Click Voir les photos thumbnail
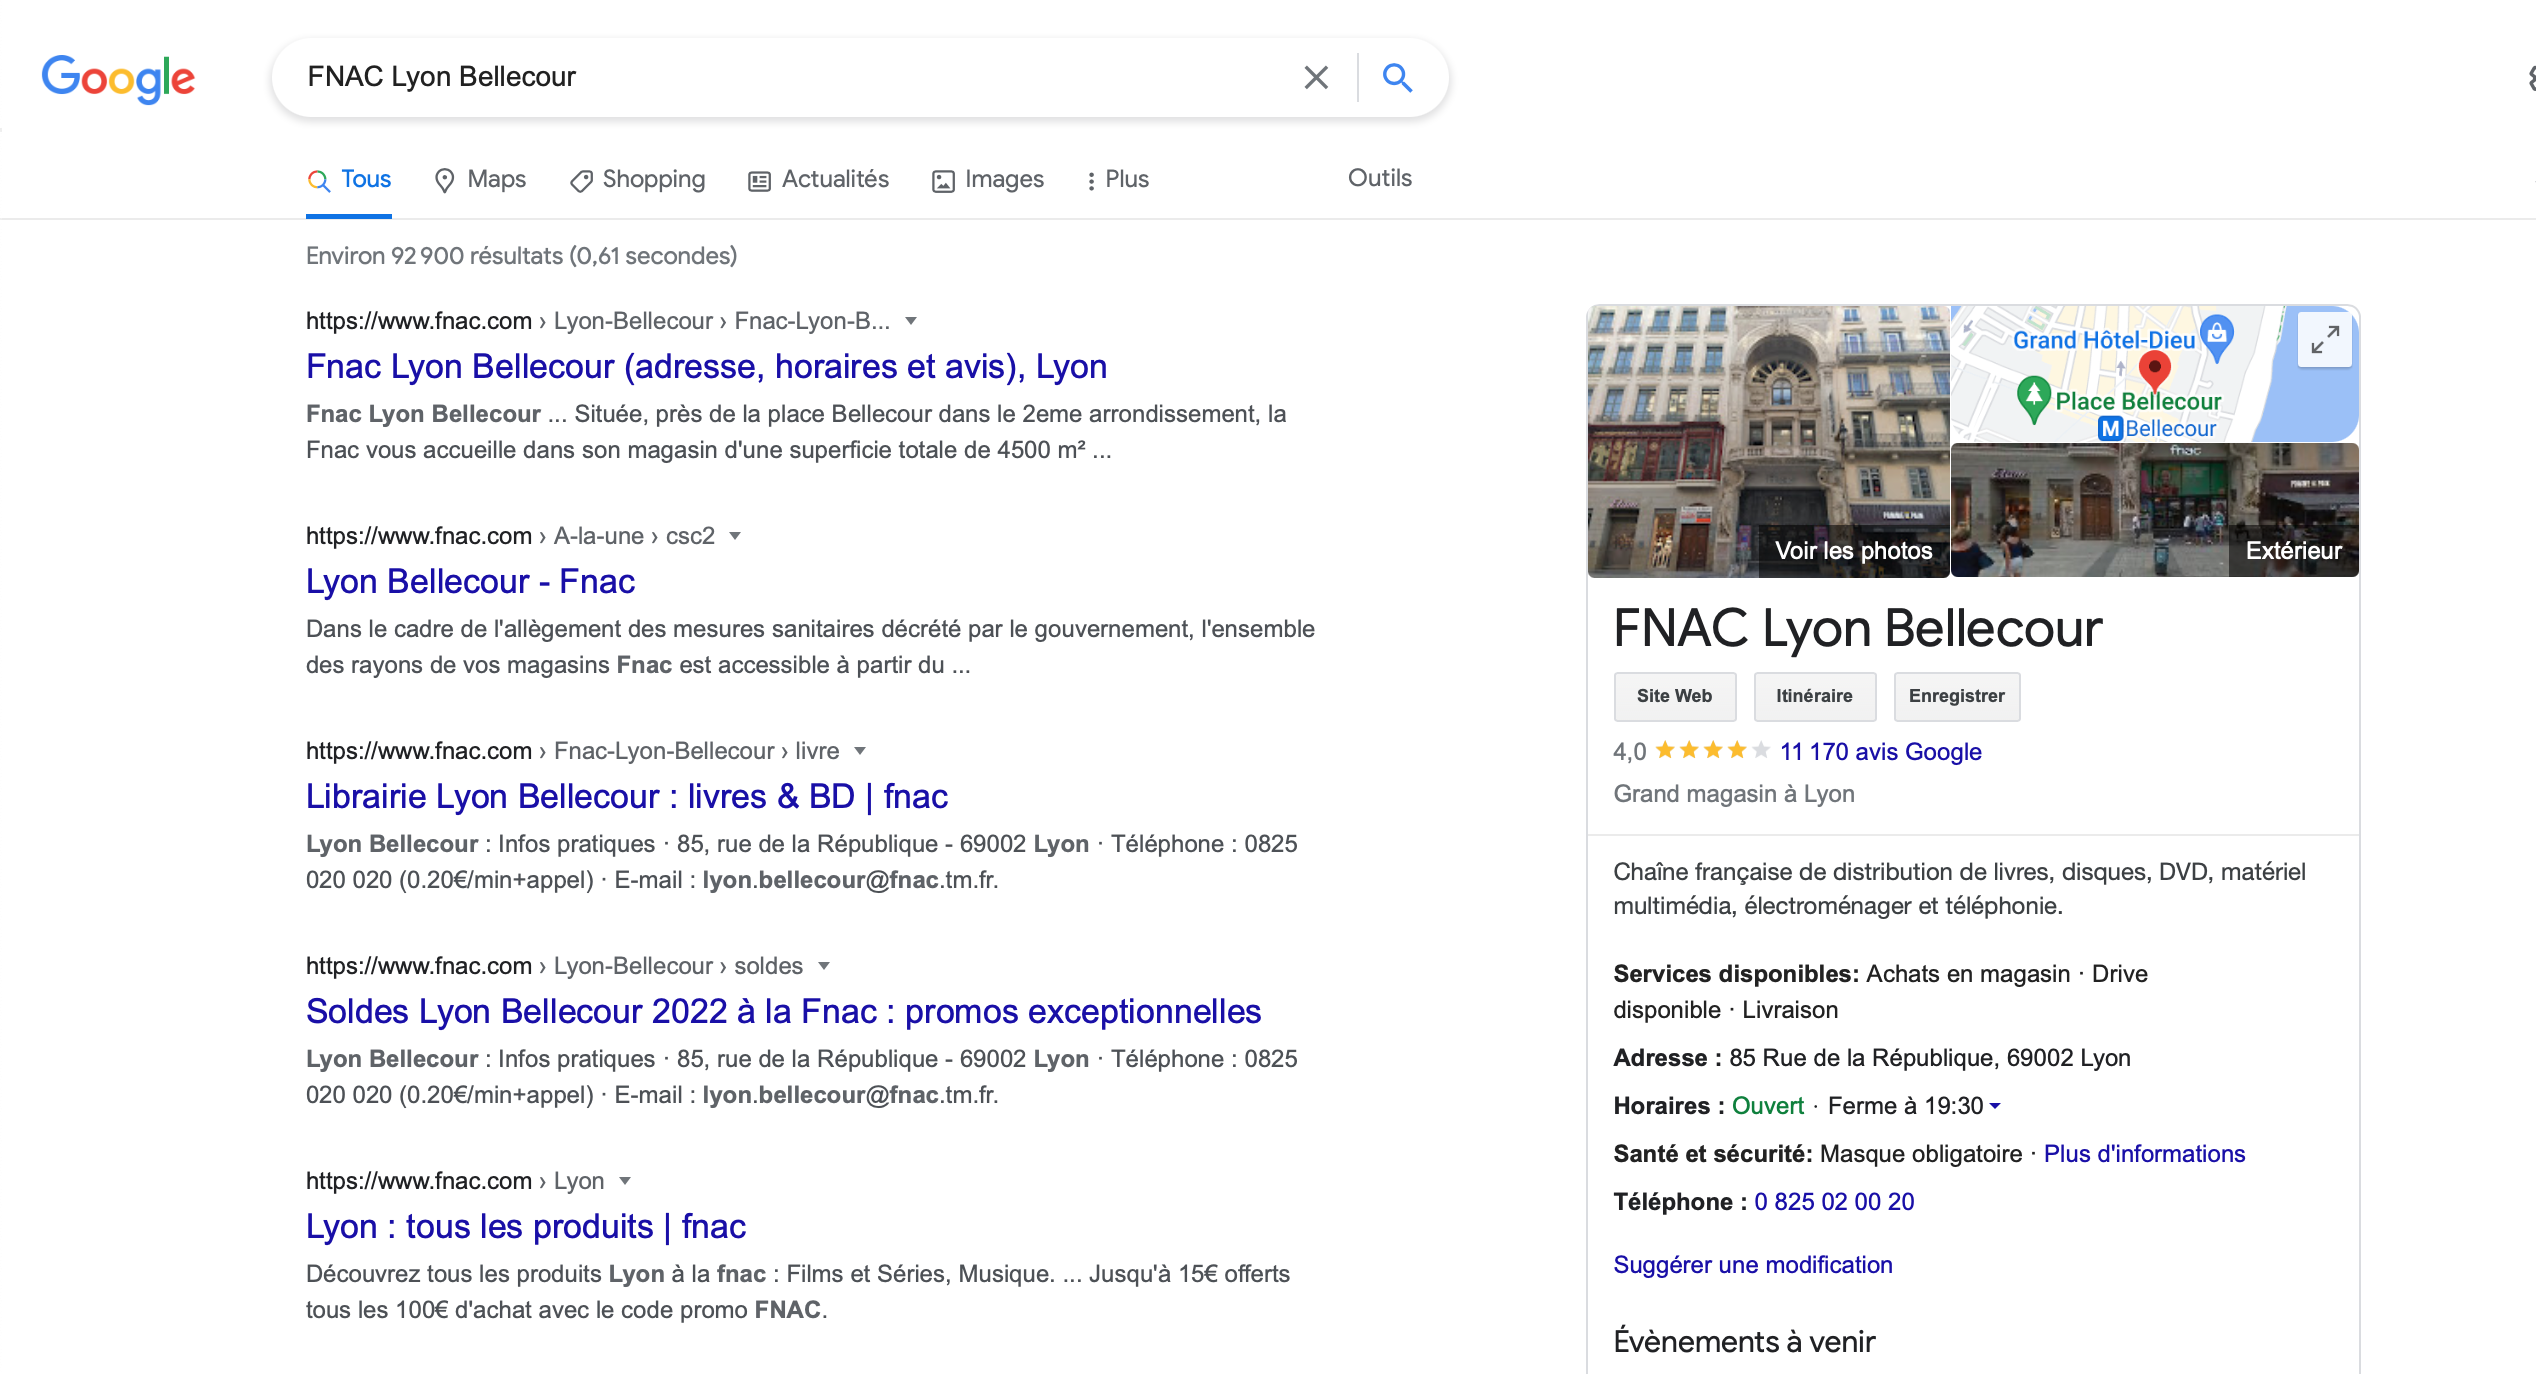This screenshot has height=1374, width=2536. (x=1768, y=441)
